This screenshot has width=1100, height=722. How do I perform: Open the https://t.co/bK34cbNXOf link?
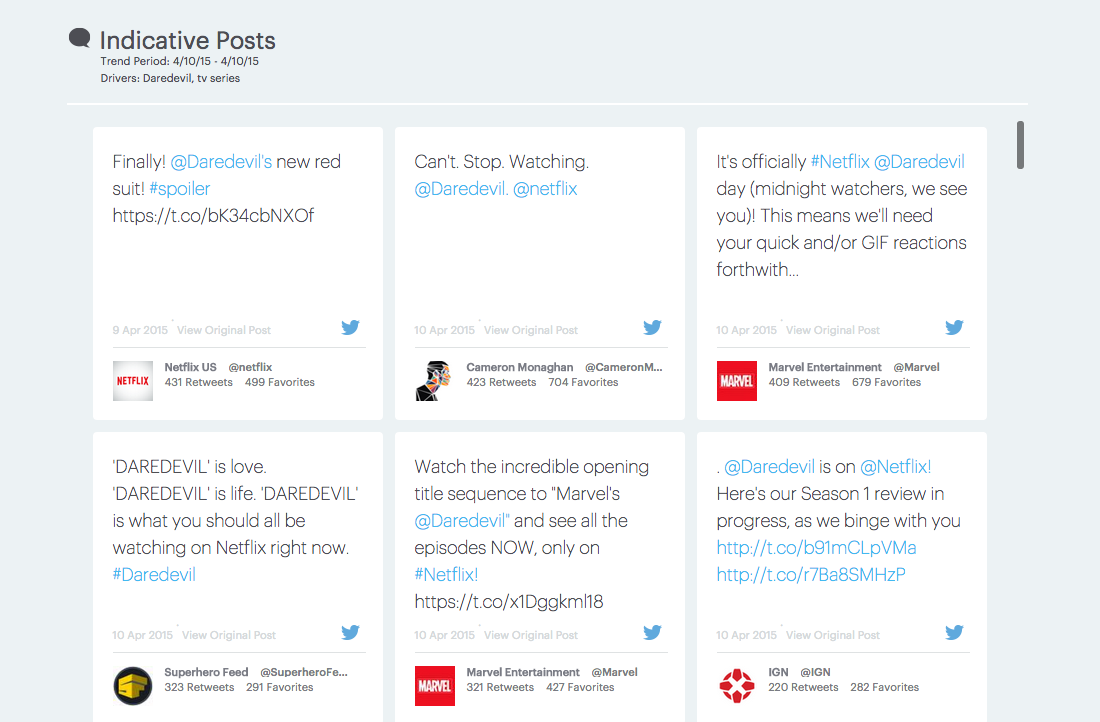(213, 215)
